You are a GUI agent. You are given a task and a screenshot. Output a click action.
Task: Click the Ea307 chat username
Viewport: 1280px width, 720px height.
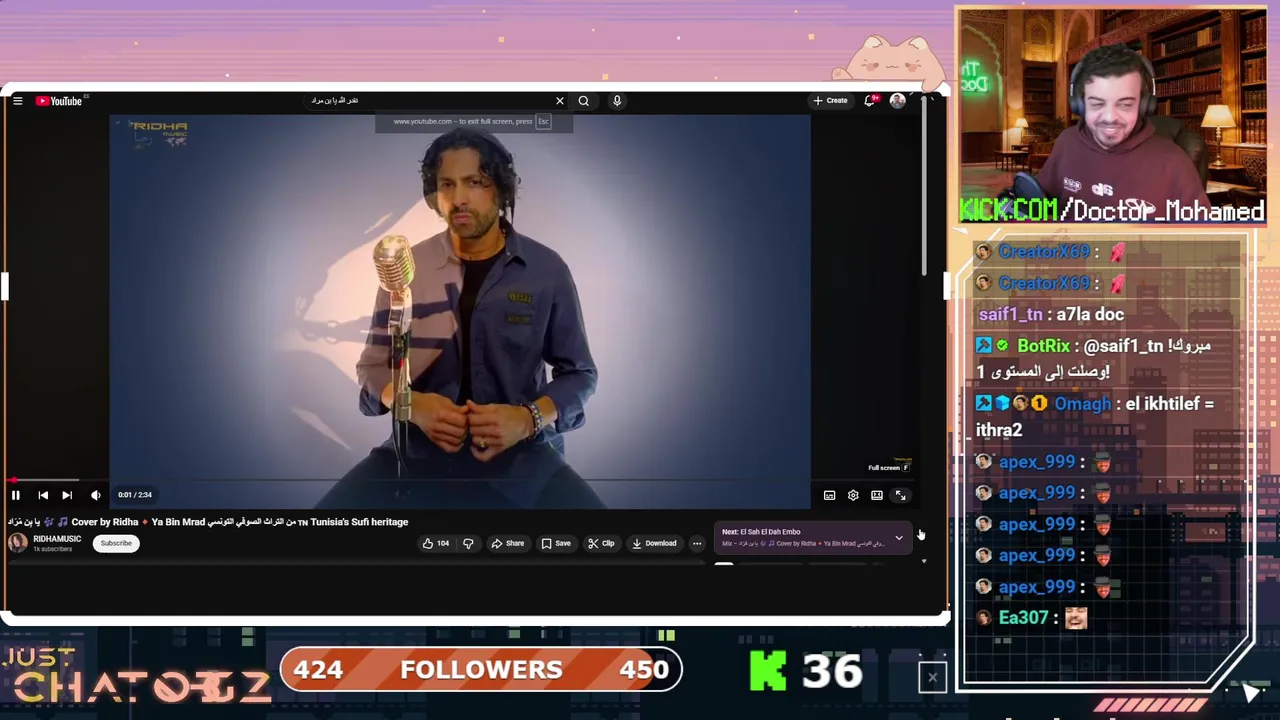1023,618
